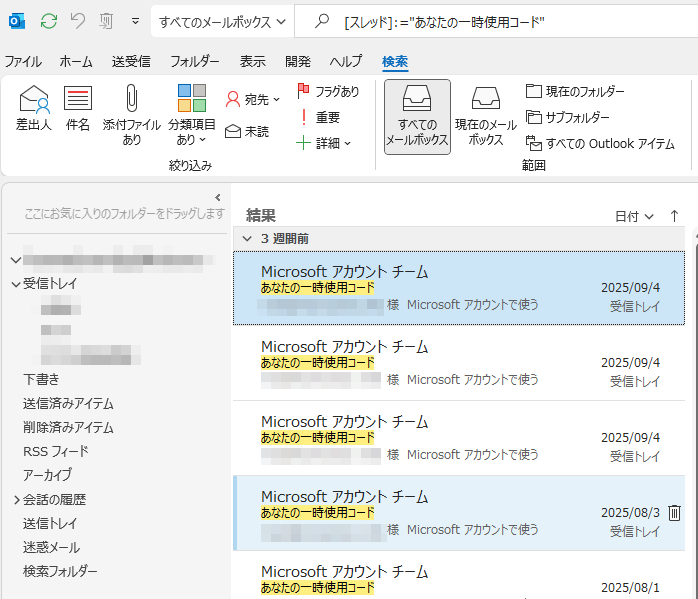Switch to the ホーム tab
The width and height of the screenshot is (698, 599).
(x=76, y=61)
